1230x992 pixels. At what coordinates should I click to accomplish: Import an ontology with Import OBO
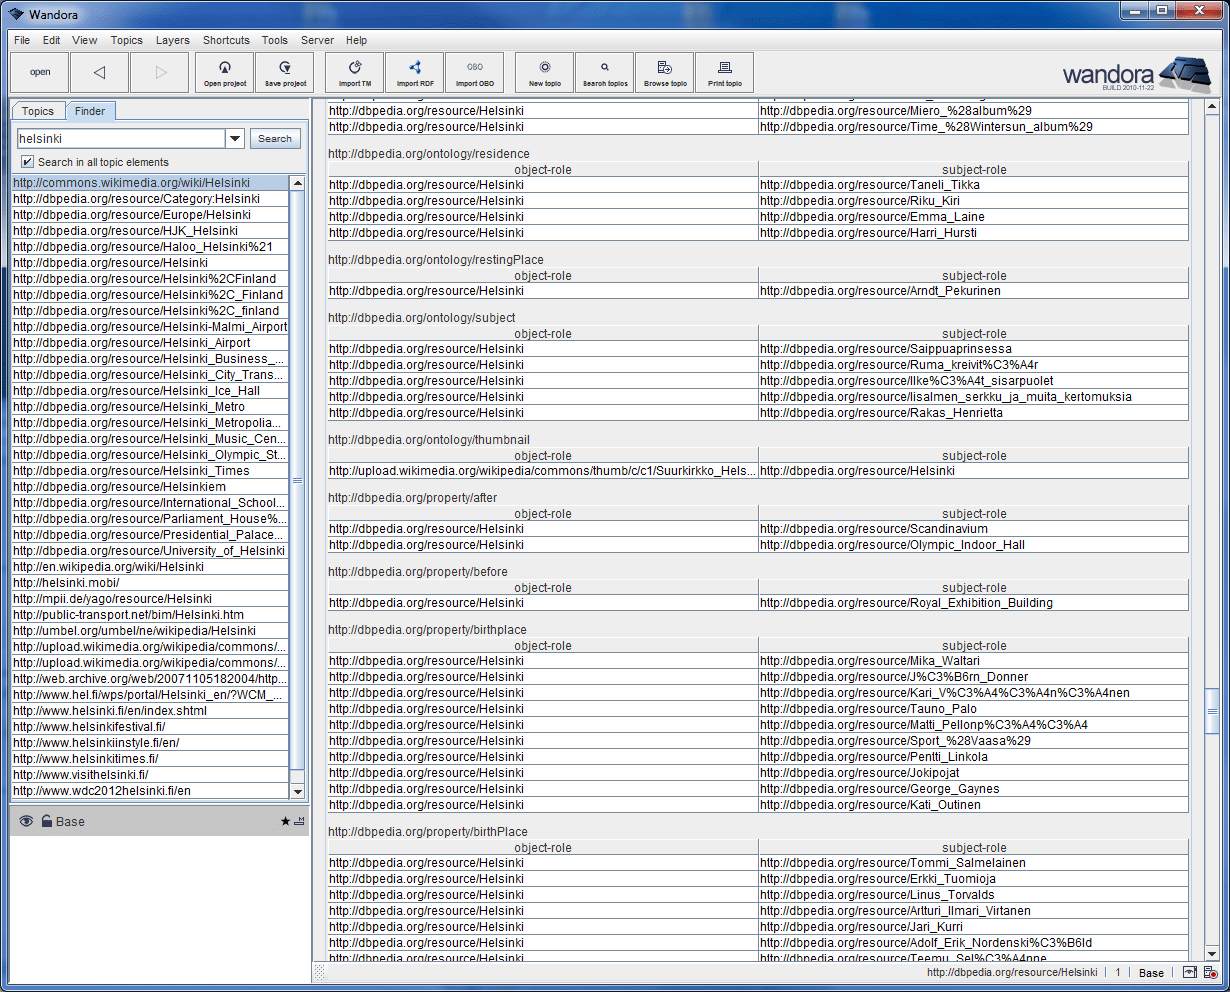pos(474,72)
